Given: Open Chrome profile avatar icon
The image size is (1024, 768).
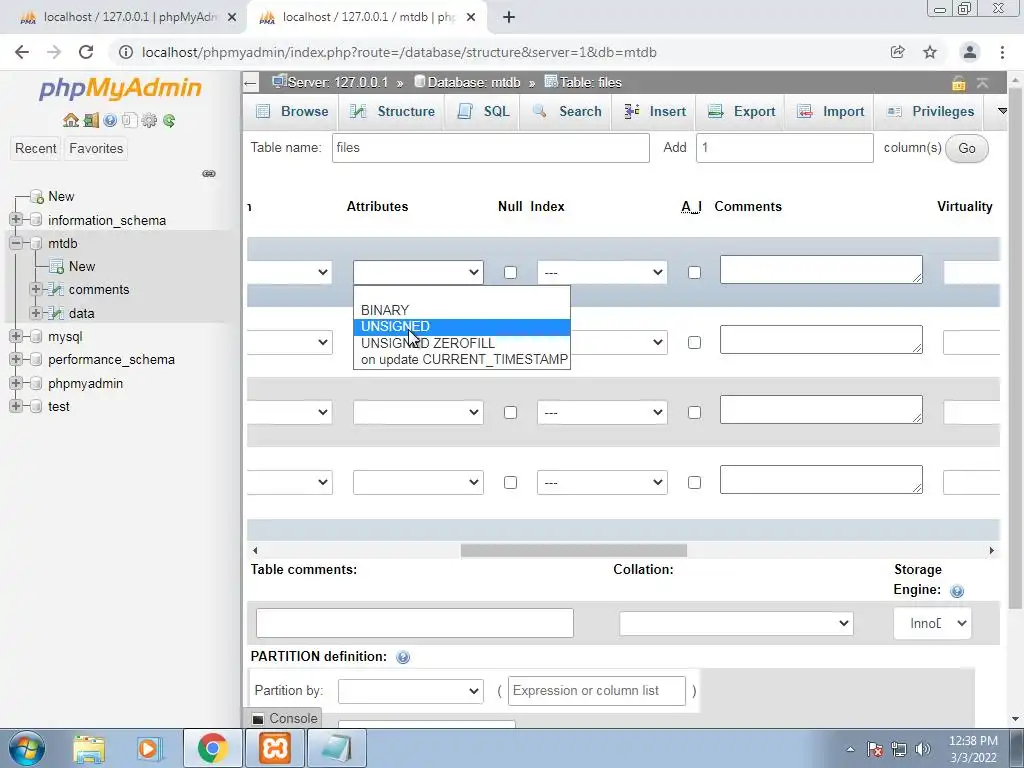Looking at the screenshot, I should (970, 52).
